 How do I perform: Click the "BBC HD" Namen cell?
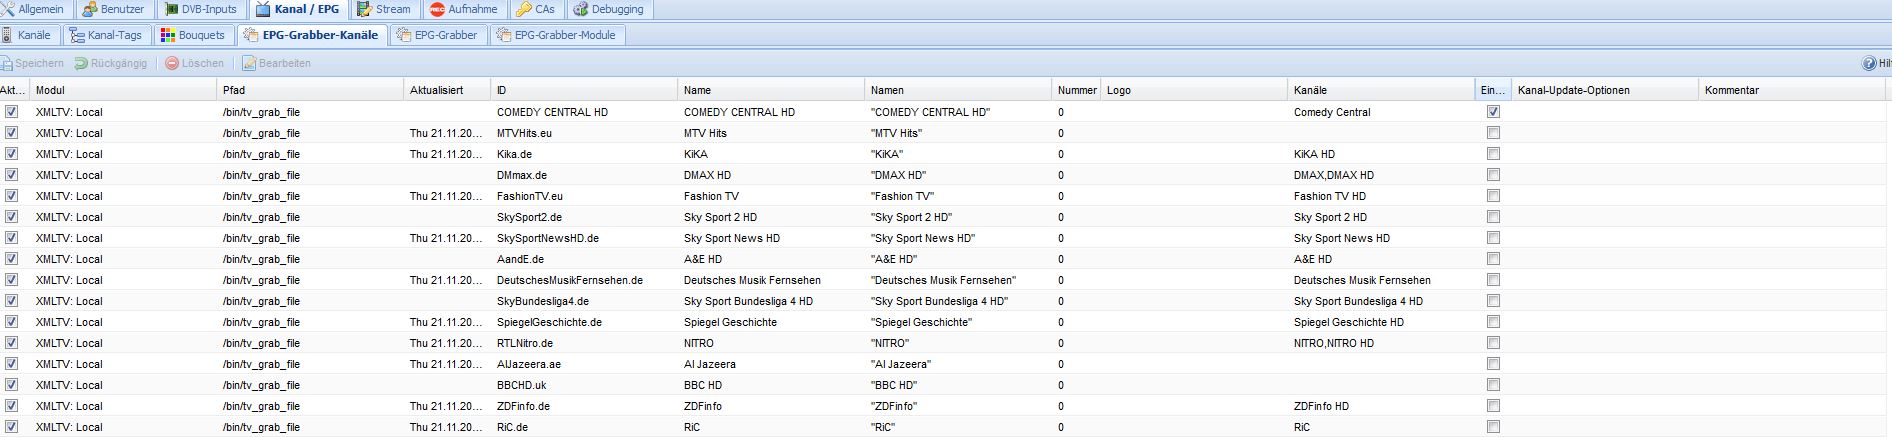958,385
